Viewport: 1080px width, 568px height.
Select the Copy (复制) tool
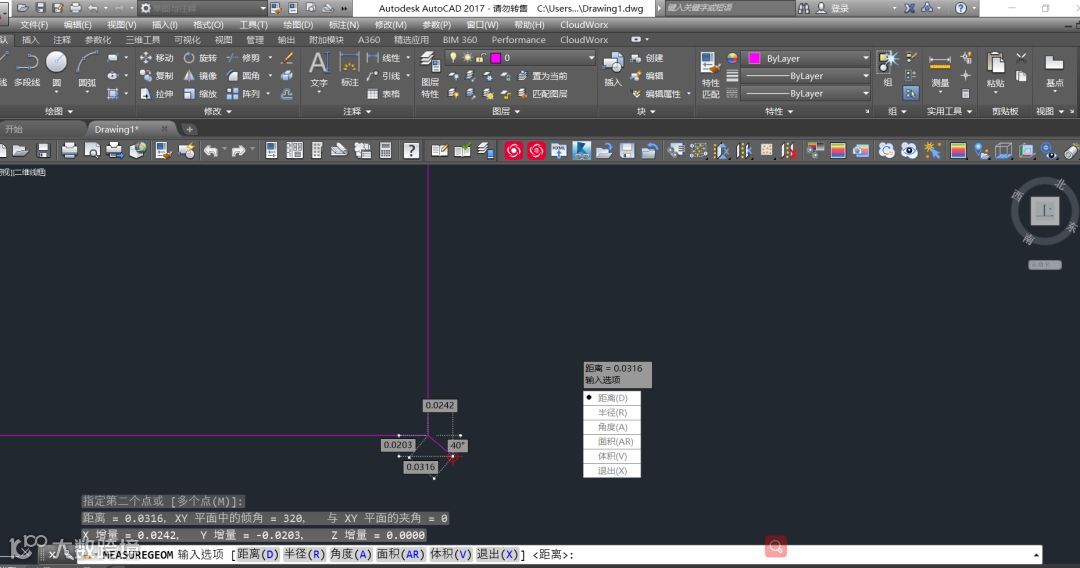pyautogui.click(x=156, y=76)
